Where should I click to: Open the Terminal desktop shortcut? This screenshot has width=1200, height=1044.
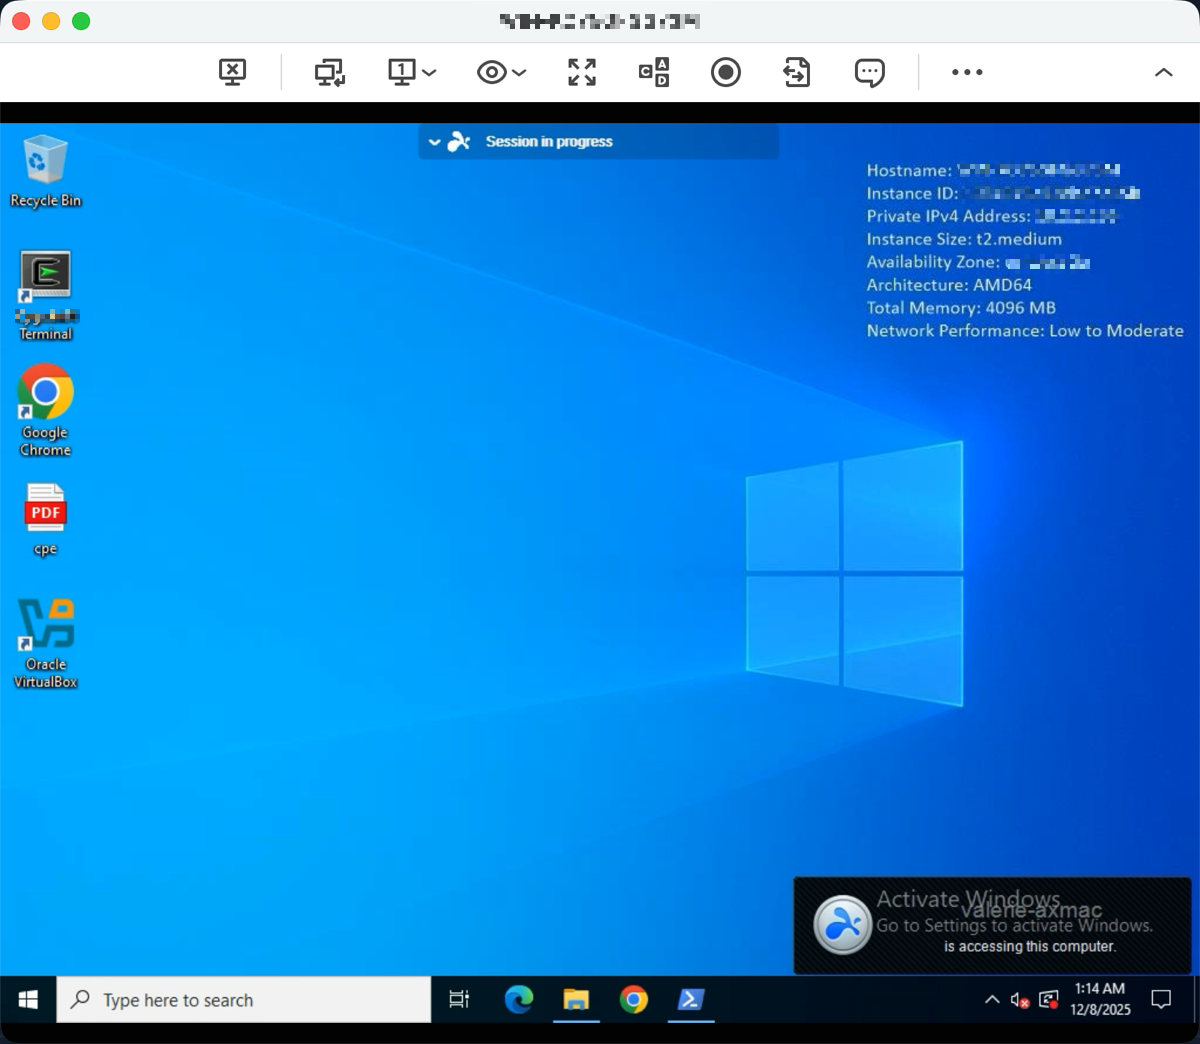(45, 275)
